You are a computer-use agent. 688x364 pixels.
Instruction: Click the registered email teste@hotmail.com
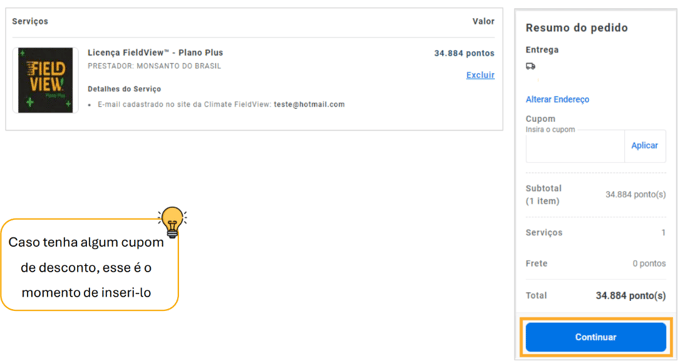[x=309, y=104]
